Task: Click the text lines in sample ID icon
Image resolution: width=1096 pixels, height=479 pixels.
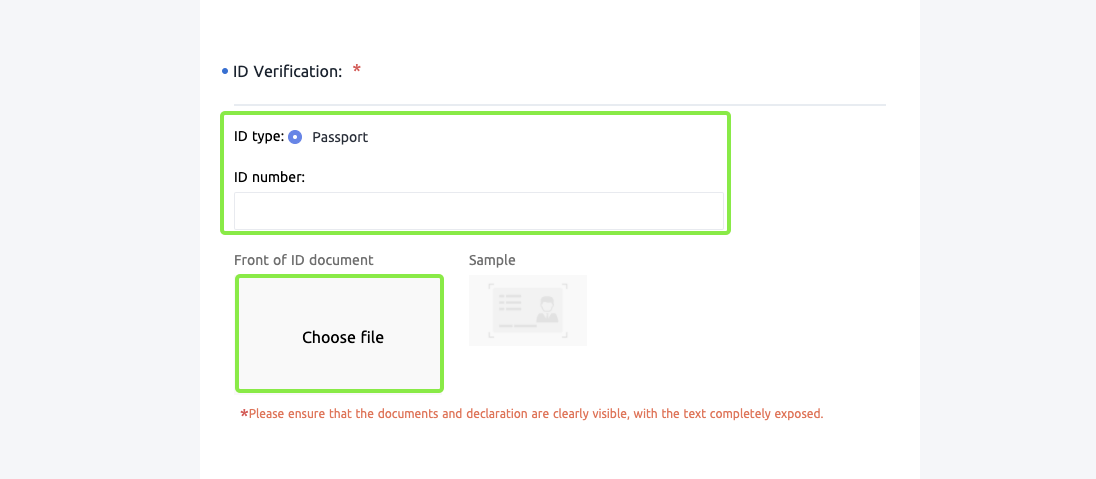Action: pos(511,302)
